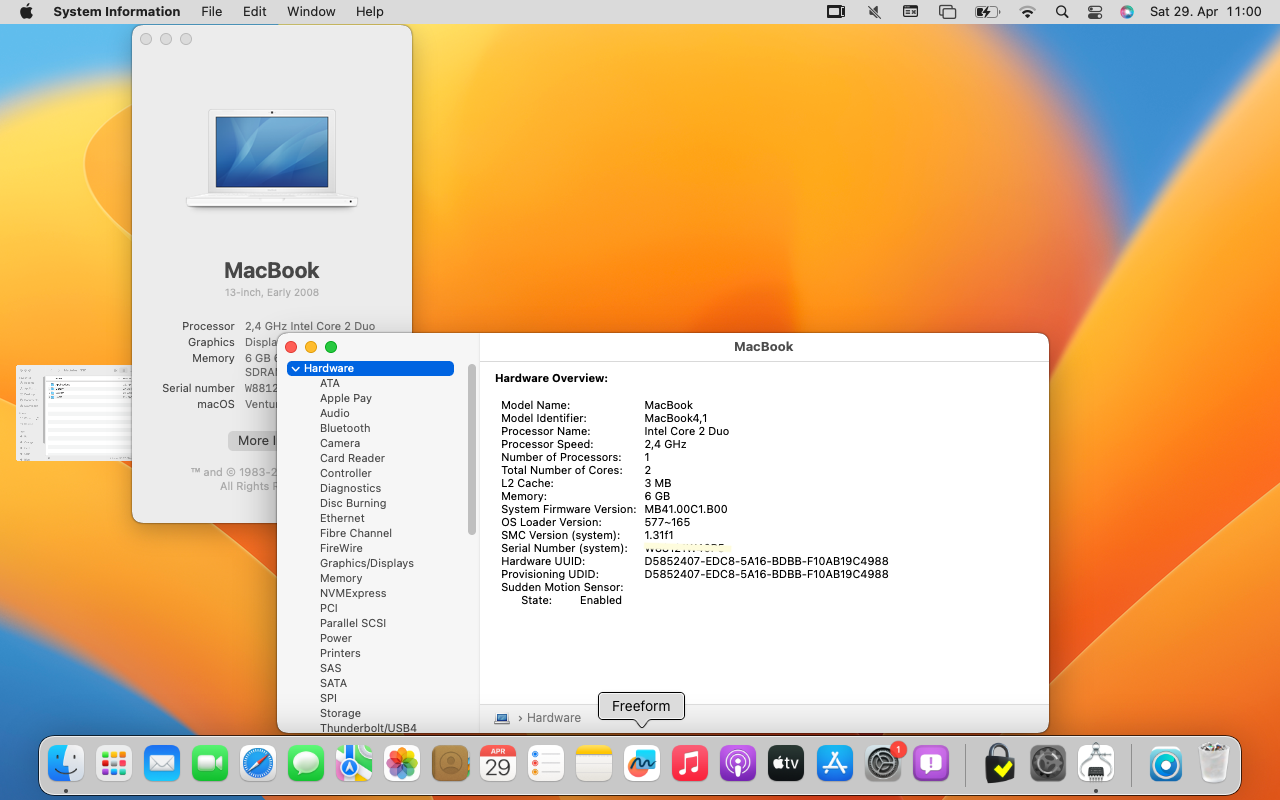Open the Edit menu
Viewport: 1280px width, 800px height.
click(x=255, y=12)
